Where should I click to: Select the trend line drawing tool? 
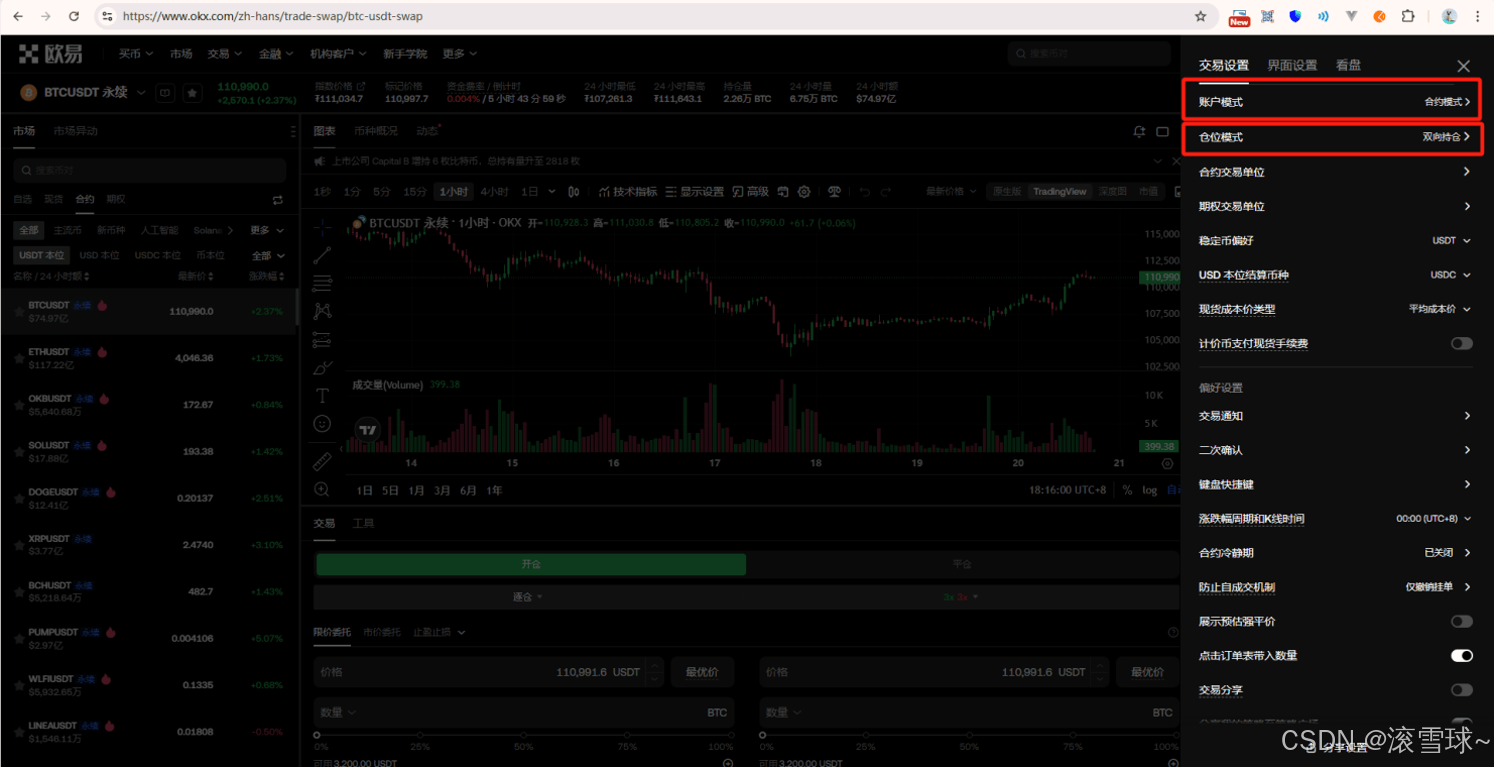(x=322, y=256)
